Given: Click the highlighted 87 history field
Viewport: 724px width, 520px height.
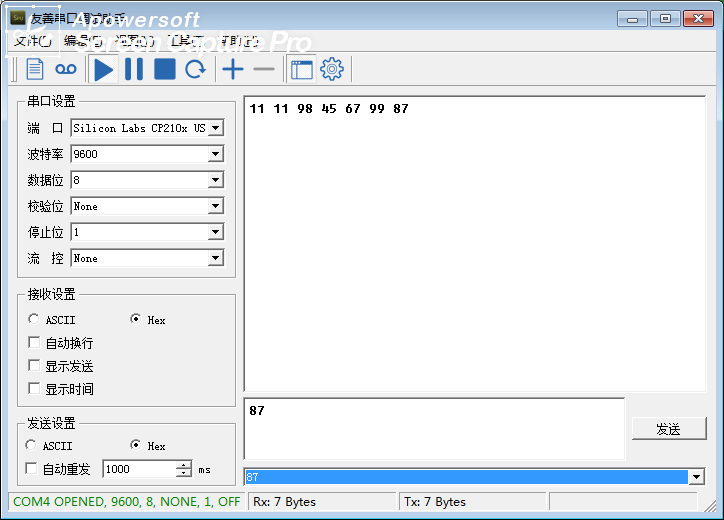Looking at the screenshot, I should pyautogui.click(x=466, y=477).
